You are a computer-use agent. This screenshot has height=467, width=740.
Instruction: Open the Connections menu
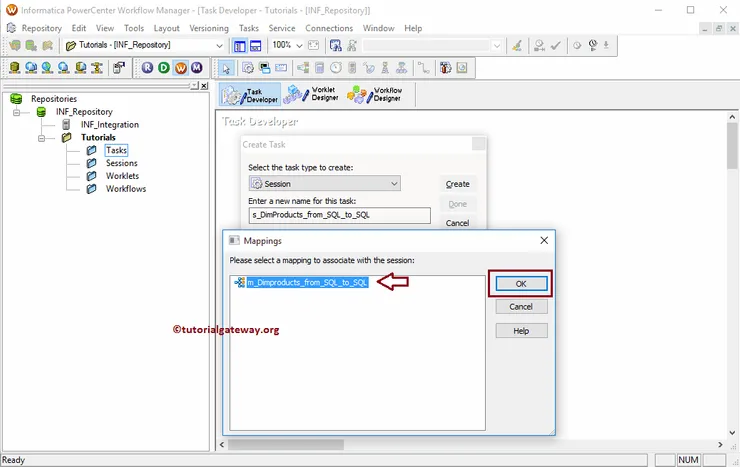tap(329, 28)
